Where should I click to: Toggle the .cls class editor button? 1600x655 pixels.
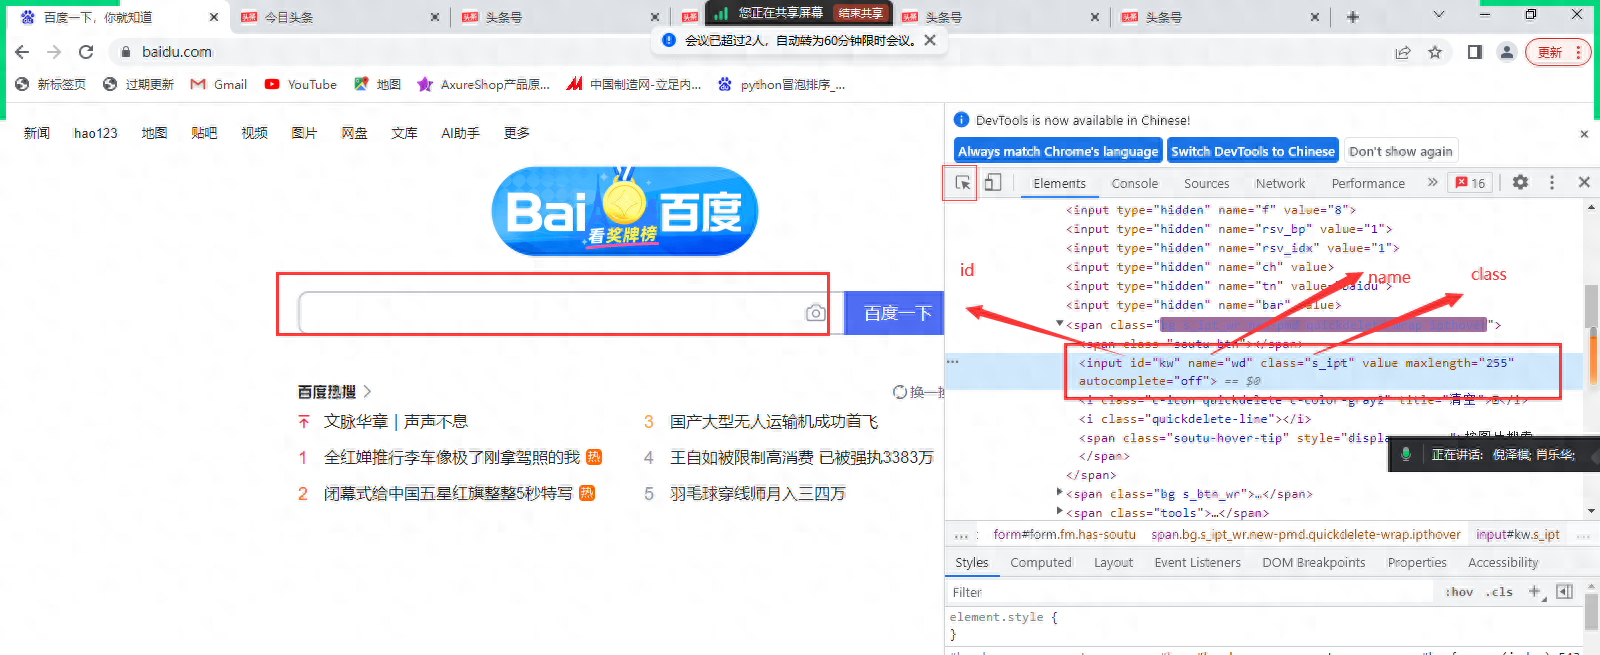(1499, 592)
